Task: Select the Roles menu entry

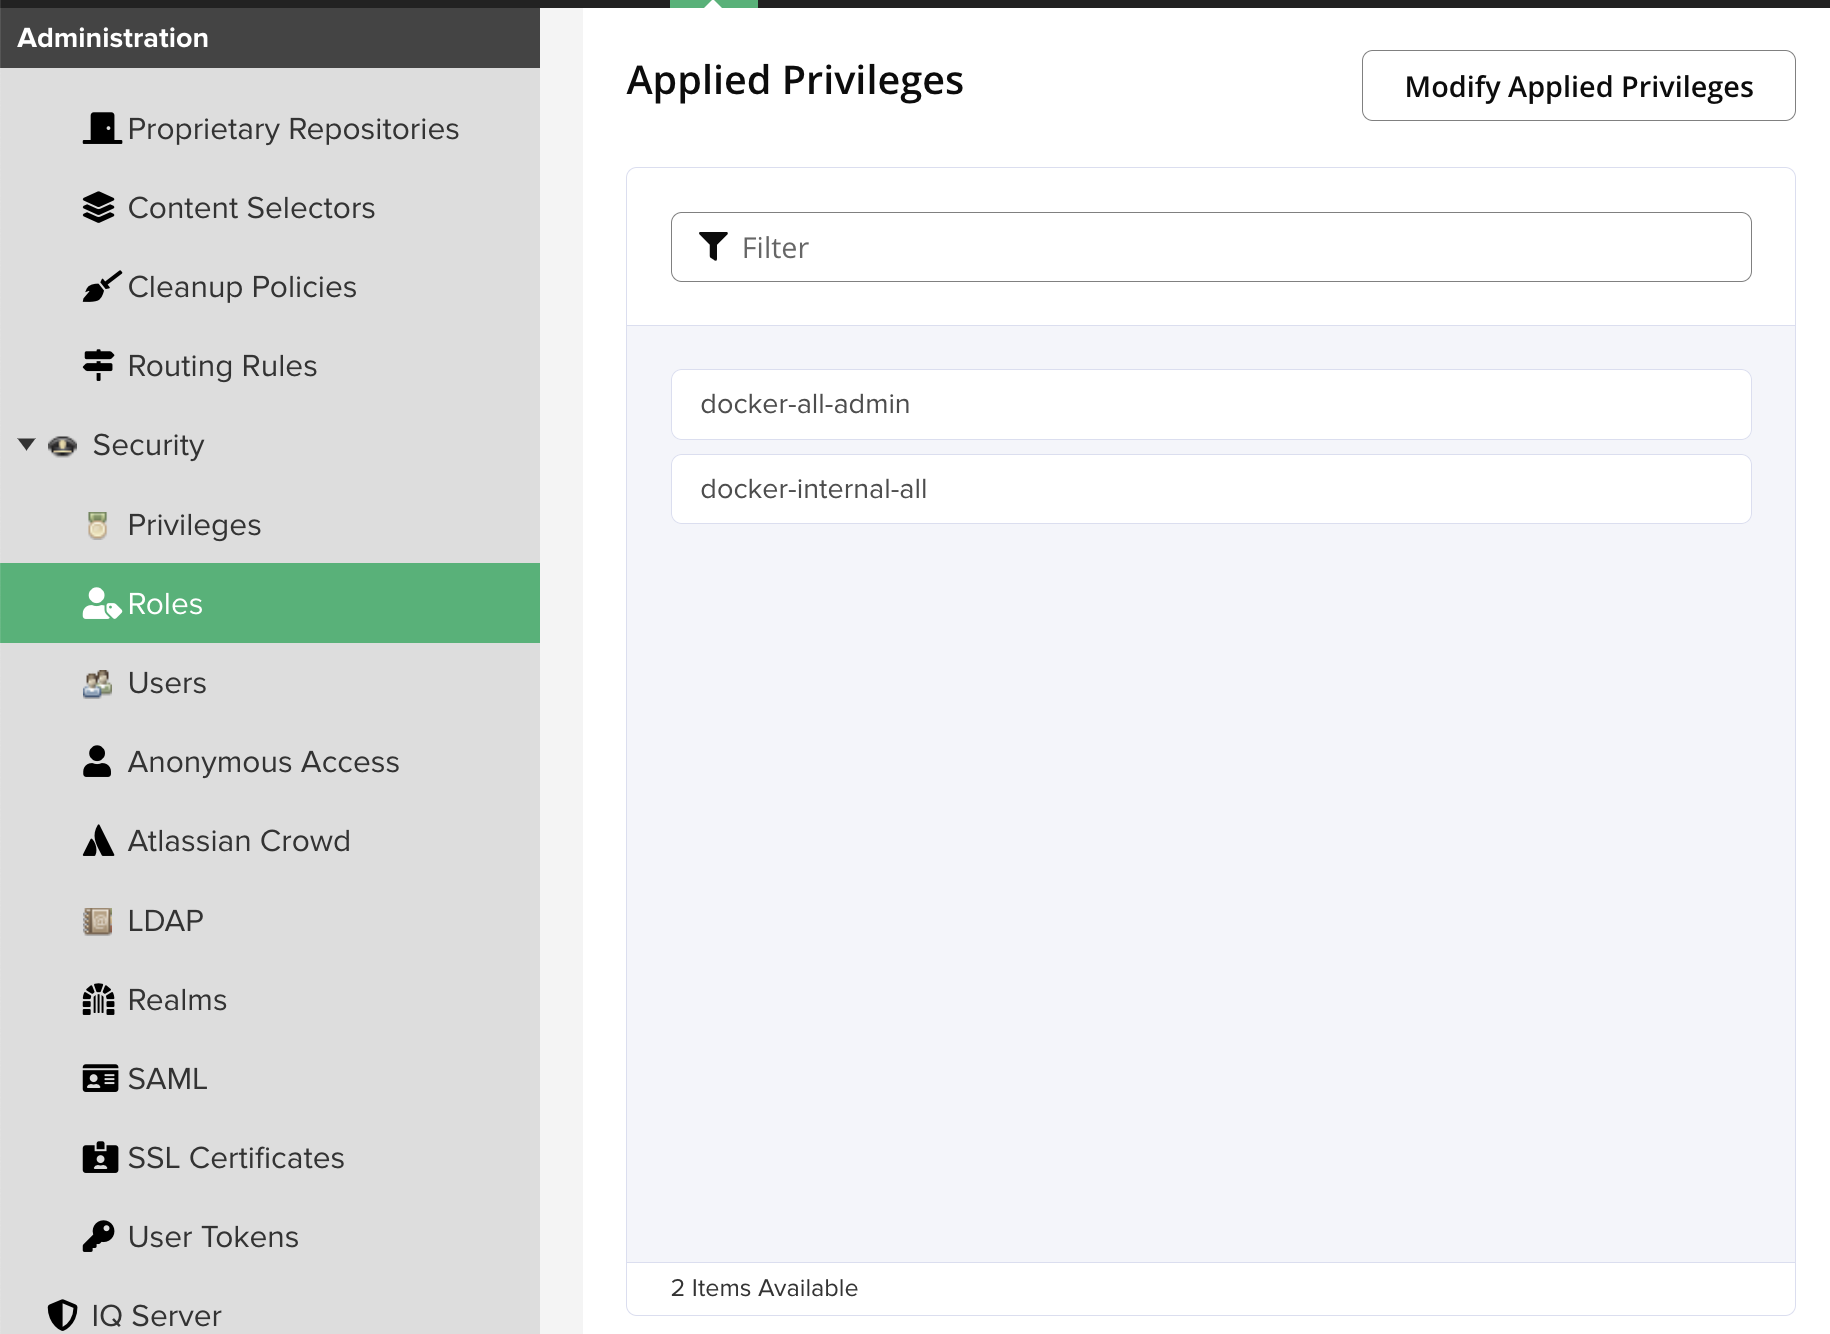Action: point(270,603)
